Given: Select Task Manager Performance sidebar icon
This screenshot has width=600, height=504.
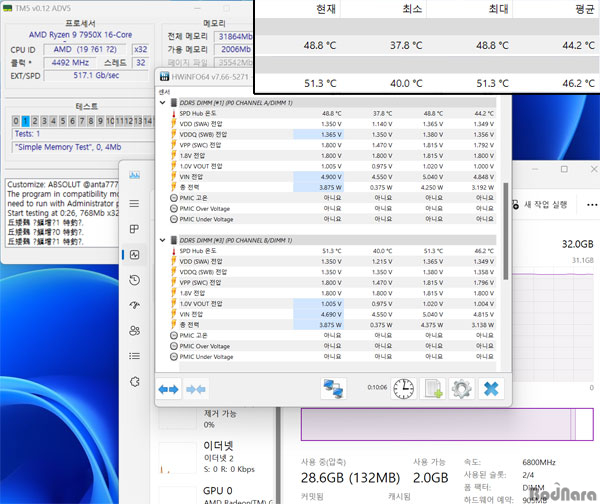Looking at the screenshot, I should coord(134,254).
